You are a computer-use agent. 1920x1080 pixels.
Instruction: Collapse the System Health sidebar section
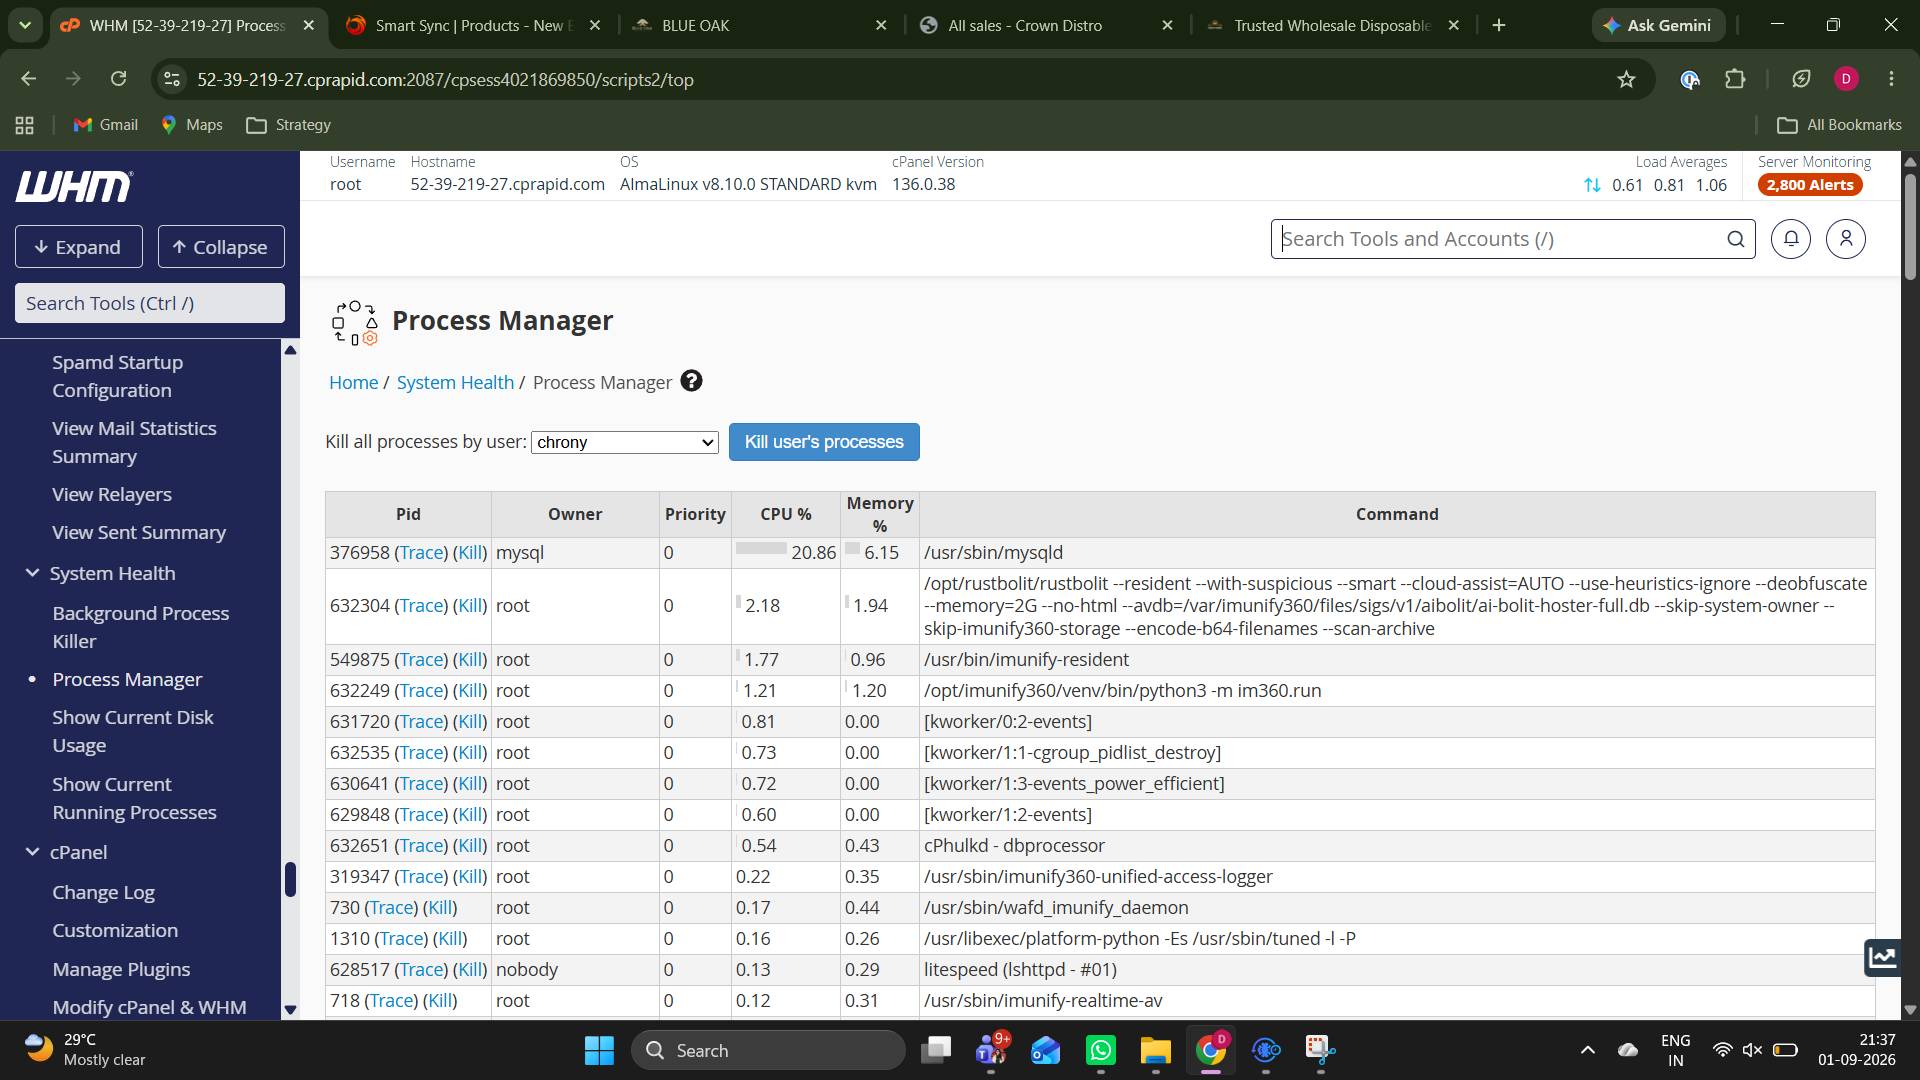pyautogui.click(x=32, y=573)
